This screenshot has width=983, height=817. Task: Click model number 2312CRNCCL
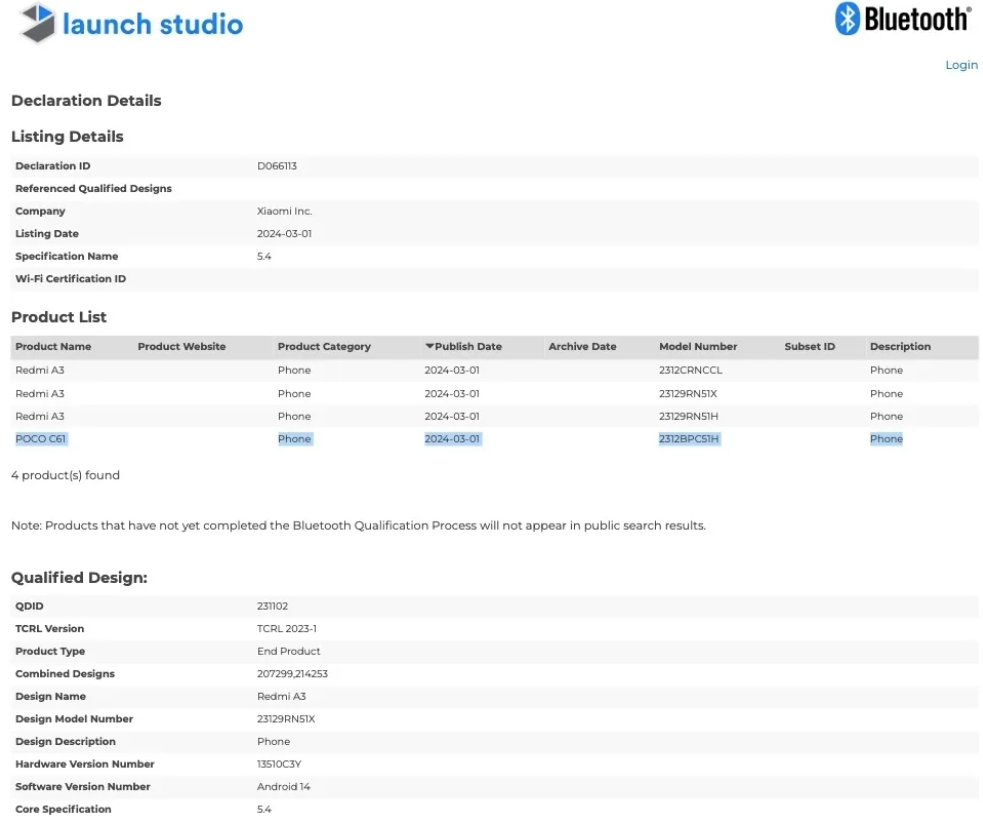pyautogui.click(x=690, y=370)
